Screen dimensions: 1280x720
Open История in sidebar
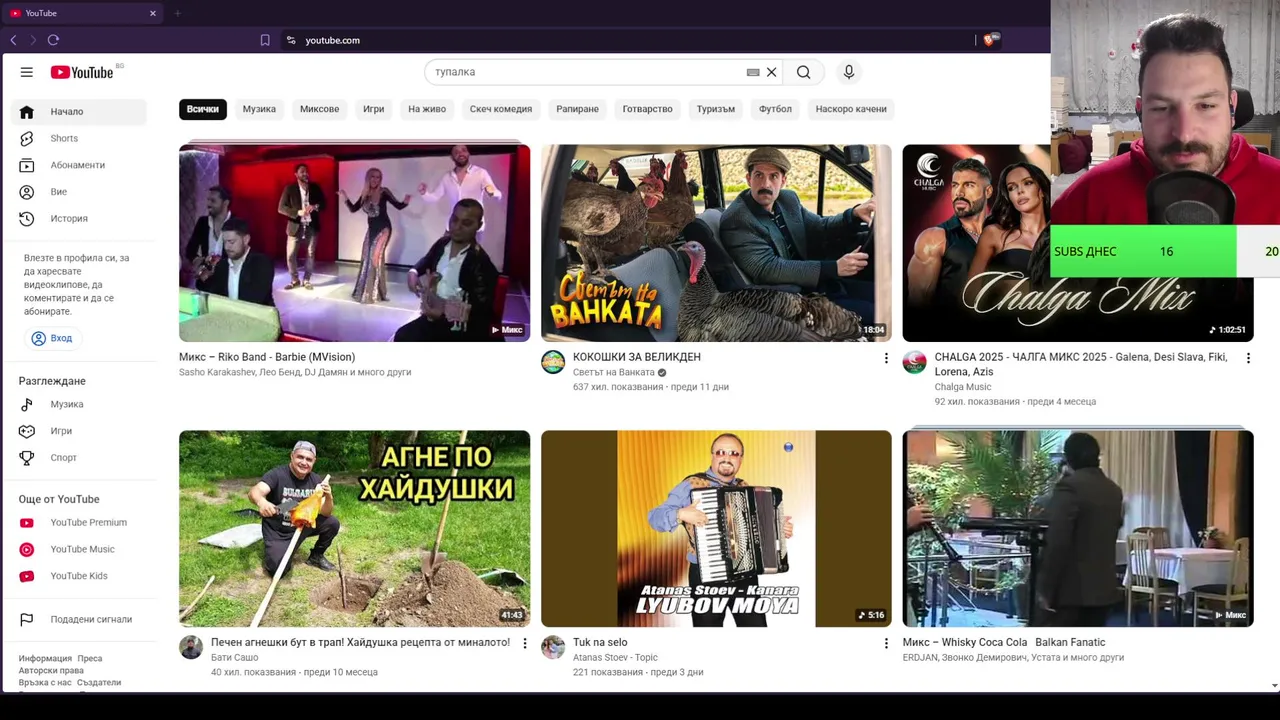[80, 218]
